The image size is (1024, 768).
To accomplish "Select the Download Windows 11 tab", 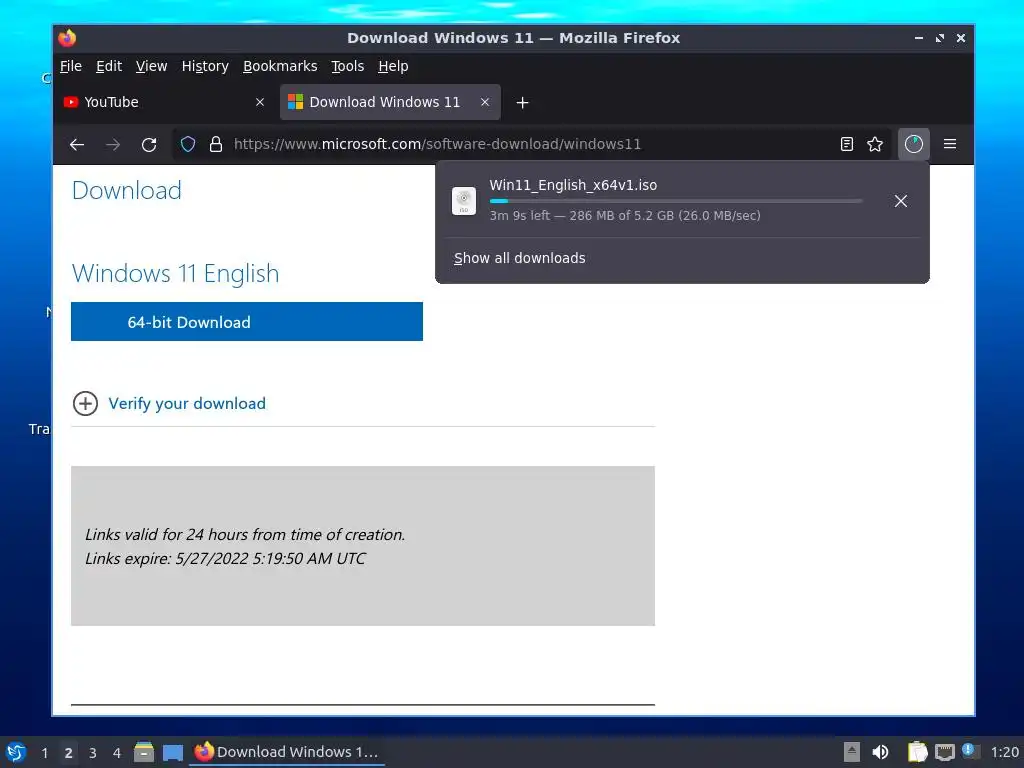I will (390, 102).
